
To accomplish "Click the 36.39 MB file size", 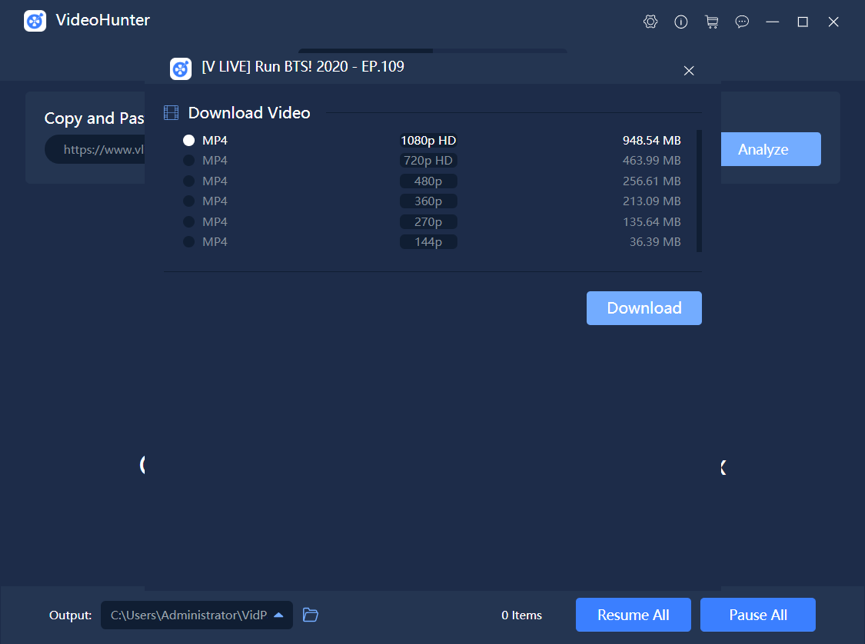I will (655, 242).
